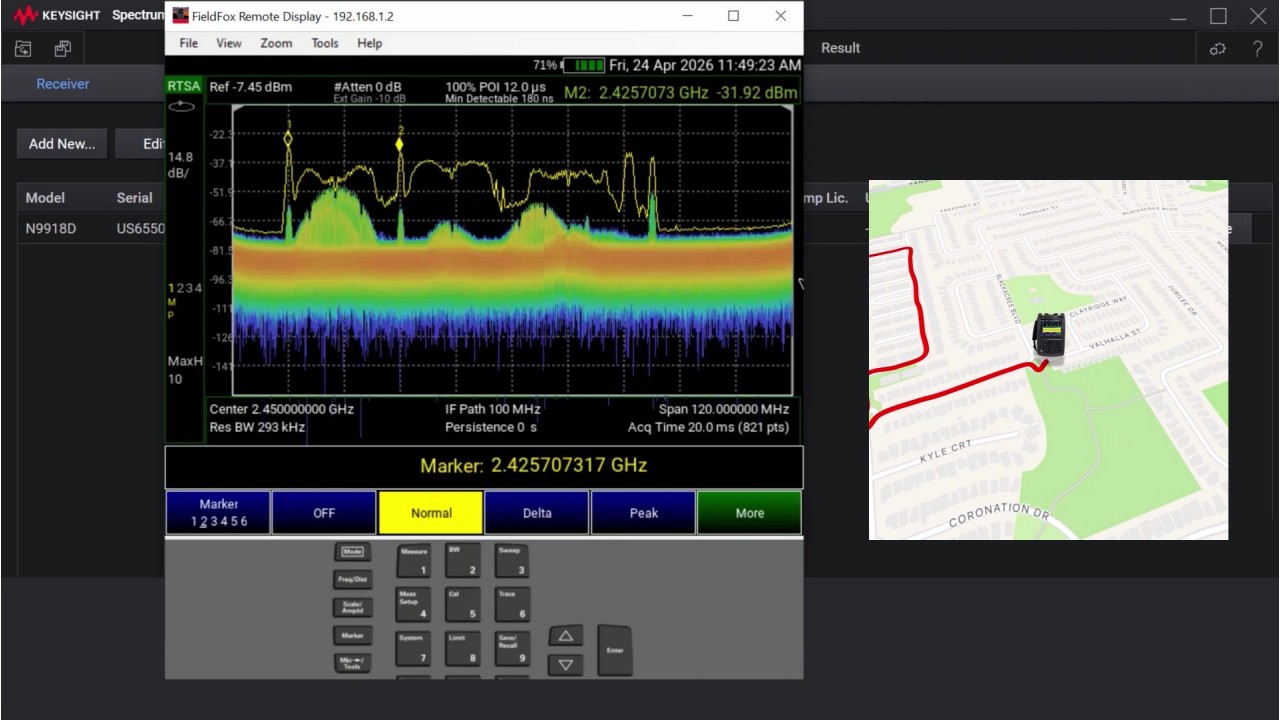Switch to the Receiver tab in Keysight window
The width and height of the screenshot is (1280, 720).
[63, 84]
